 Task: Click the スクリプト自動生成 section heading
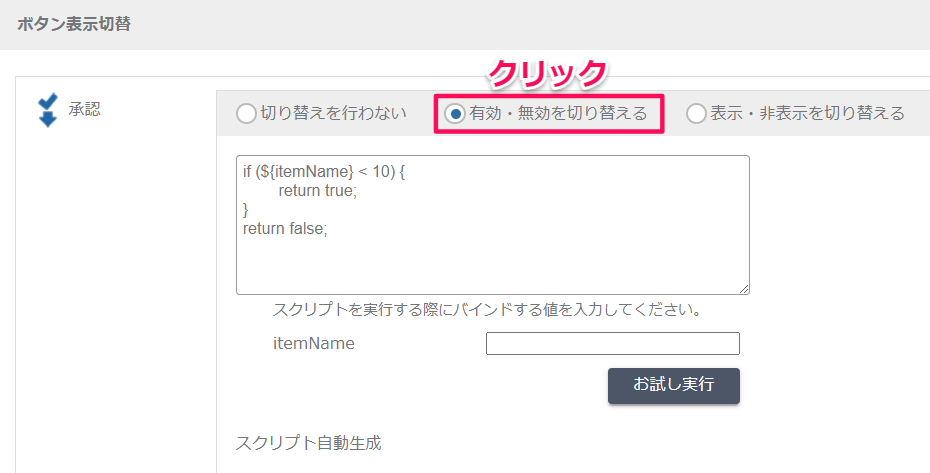pyautogui.click(x=308, y=443)
